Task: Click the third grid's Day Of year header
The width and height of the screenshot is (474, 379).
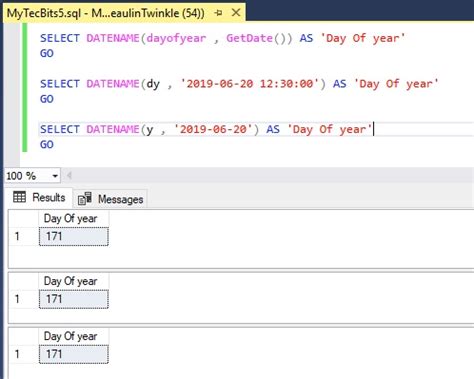Action: 74,336
